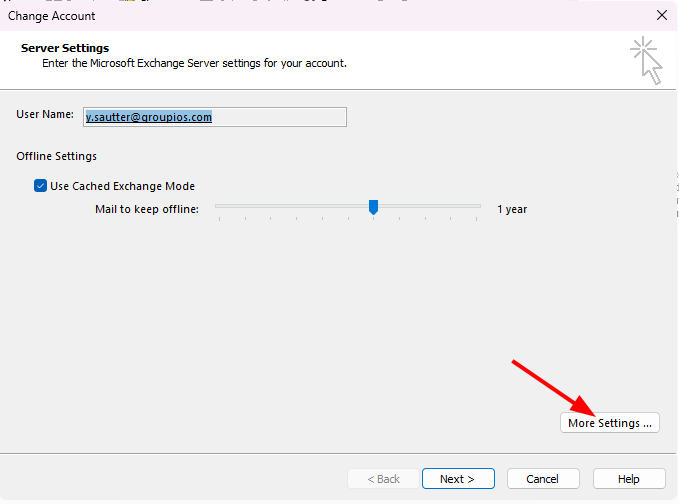Open More Settings for the account
The height and width of the screenshot is (504, 679).
click(x=609, y=423)
